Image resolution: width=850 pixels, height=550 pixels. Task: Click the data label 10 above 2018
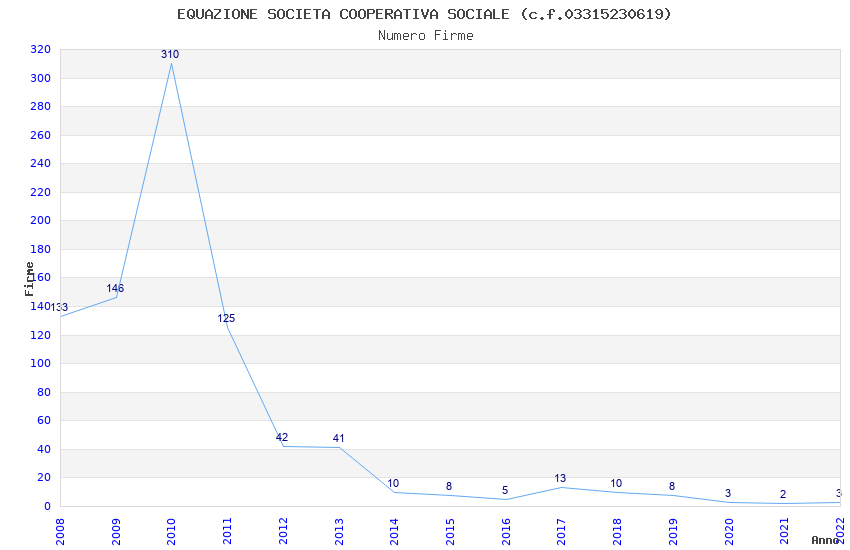tap(616, 483)
